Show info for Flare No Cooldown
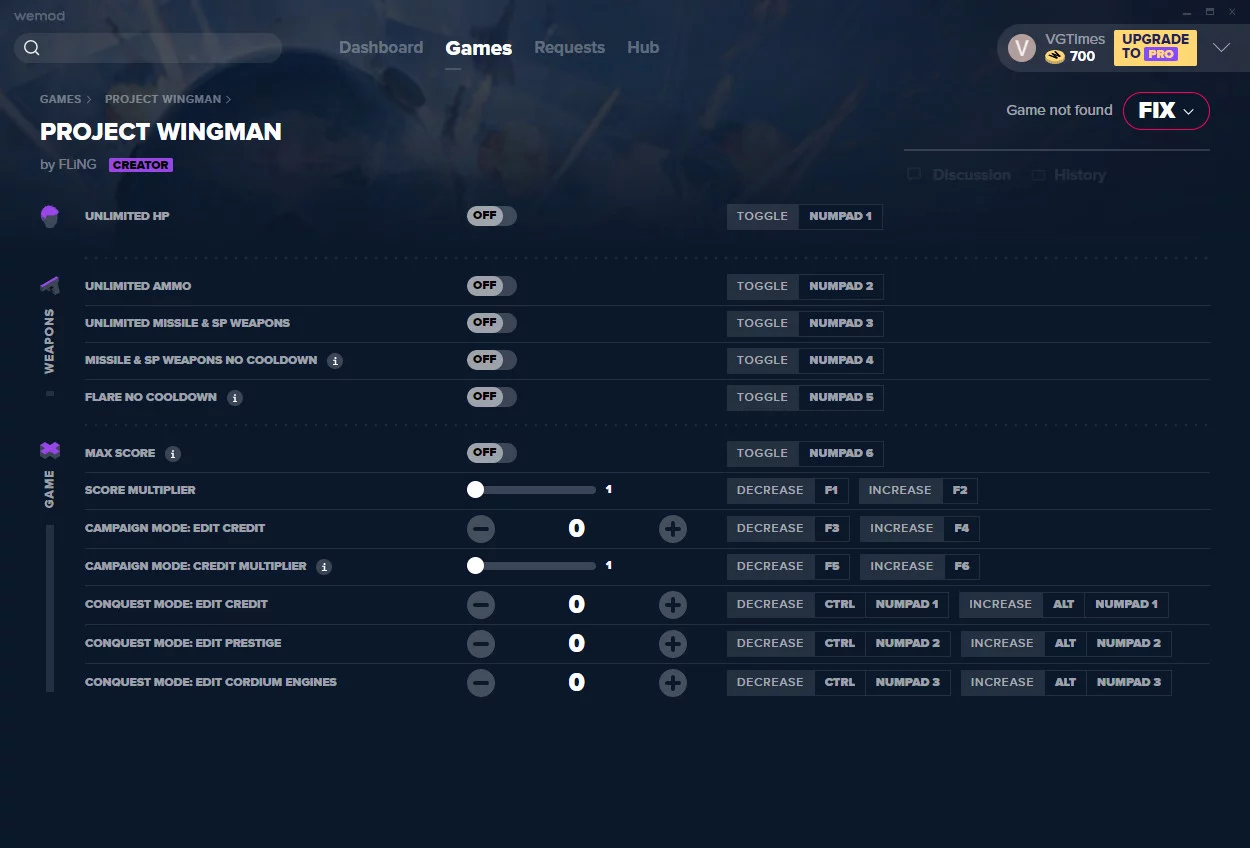The image size is (1250, 848). pos(235,398)
